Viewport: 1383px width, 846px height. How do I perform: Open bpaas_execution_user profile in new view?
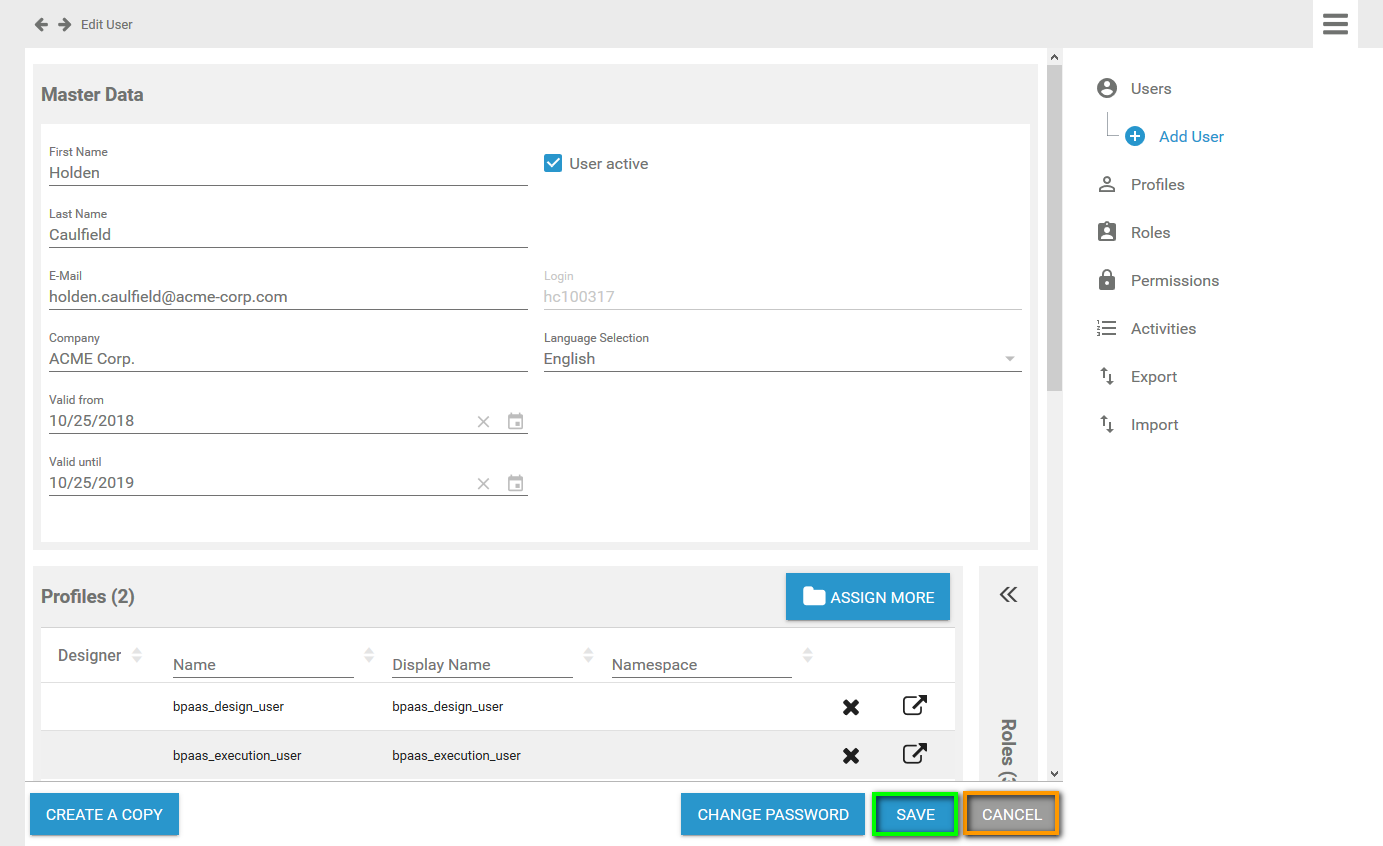pyautogui.click(x=914, y=754)
